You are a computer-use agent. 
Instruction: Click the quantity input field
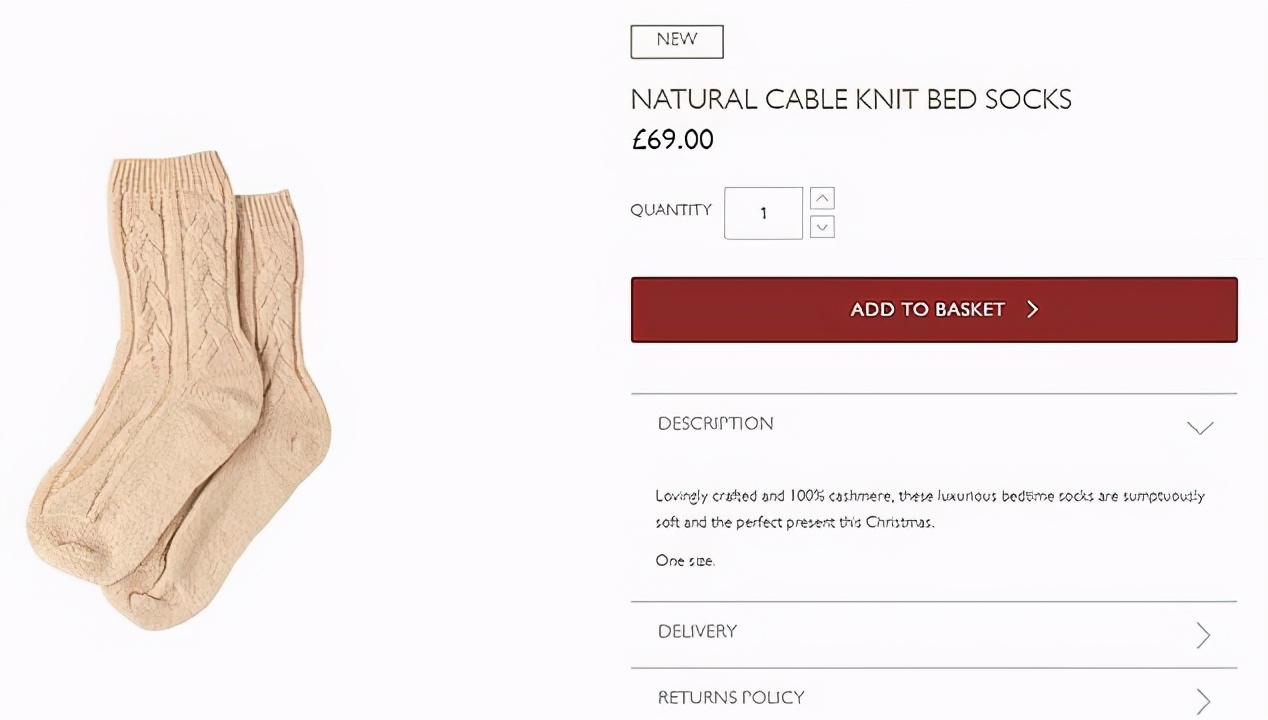(x=763, y=213)
